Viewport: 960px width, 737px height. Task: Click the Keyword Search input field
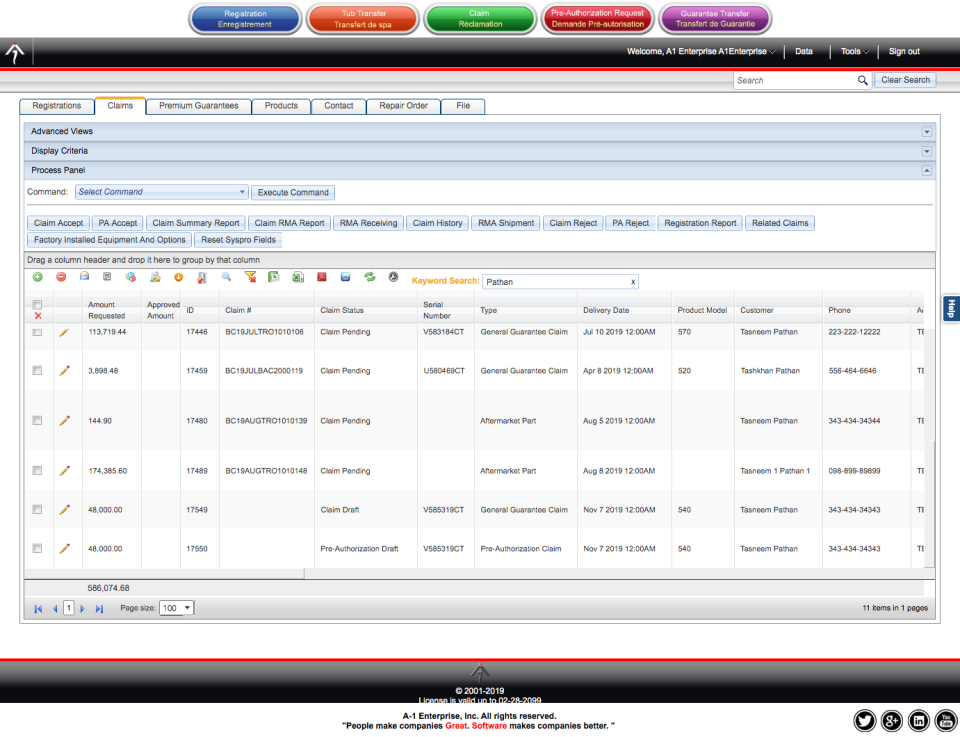(x=560, y=282)
